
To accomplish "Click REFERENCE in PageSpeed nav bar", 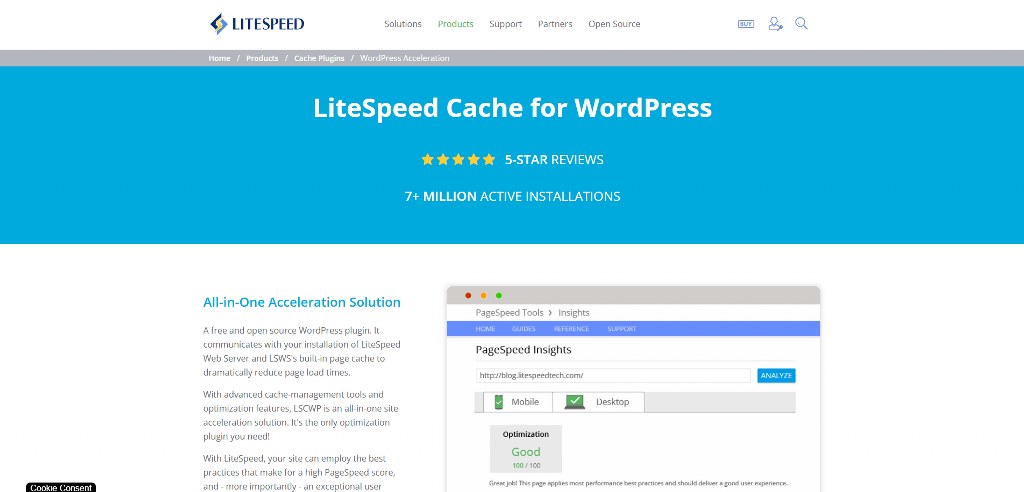I will [x=571, y=329].
